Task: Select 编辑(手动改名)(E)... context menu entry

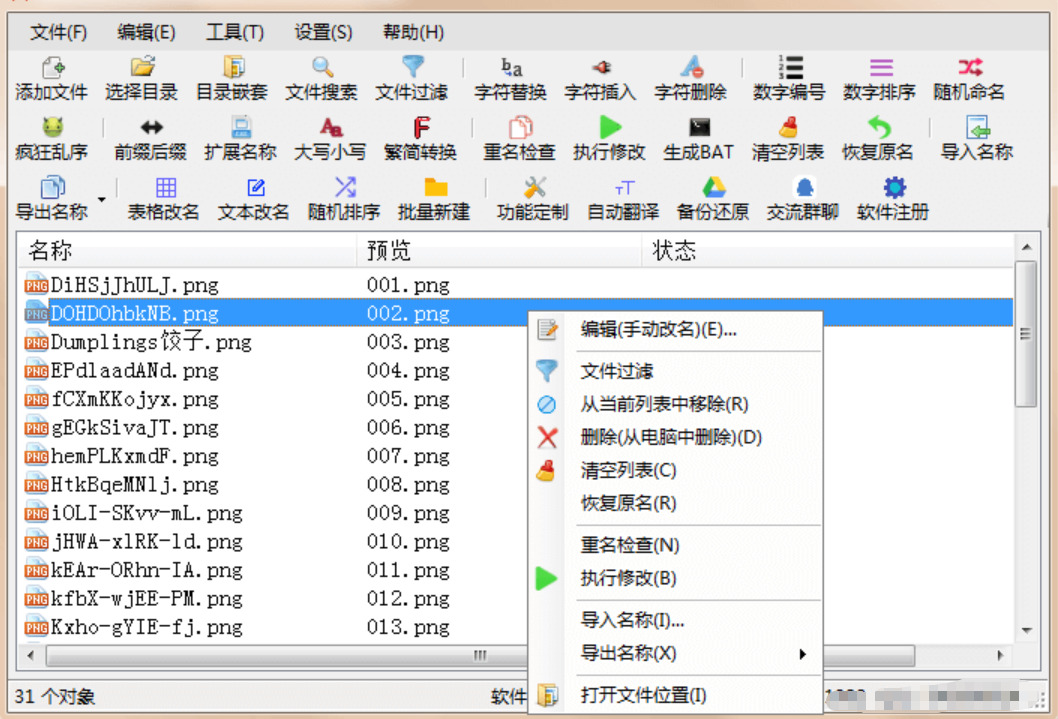Action: click(659, 330)
